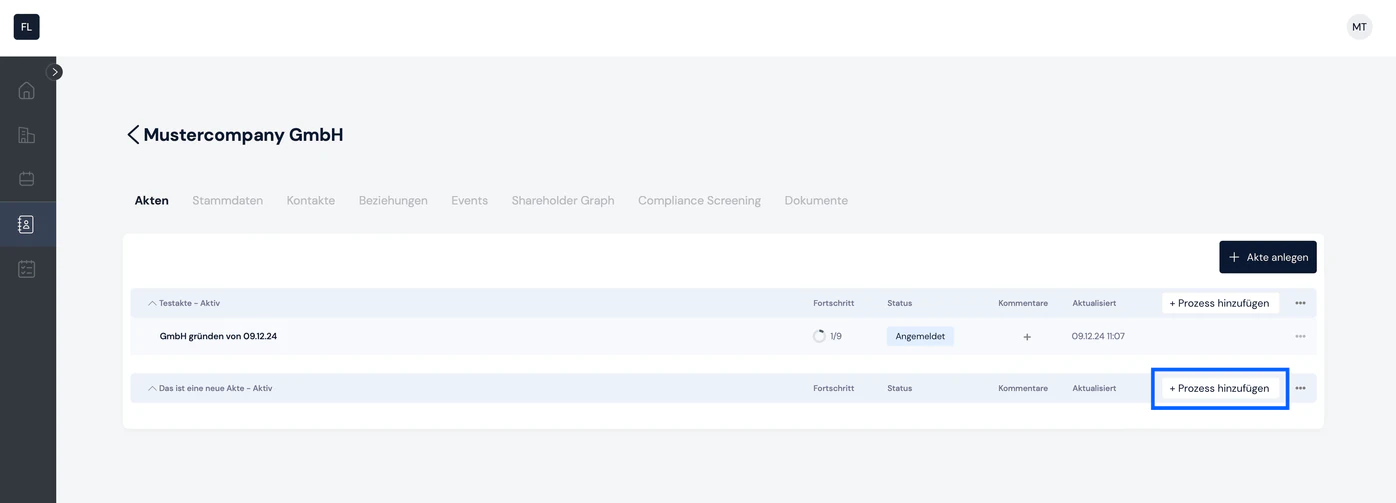1396x503 pixels.
Task: Click Fortschritt header in Testakte row
Action: pyautogui.click(x=834, y=303)
